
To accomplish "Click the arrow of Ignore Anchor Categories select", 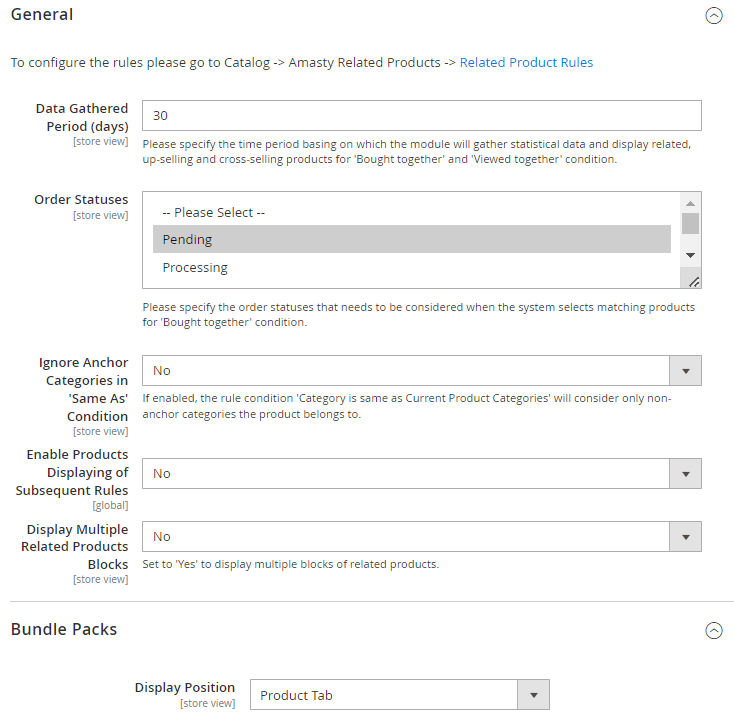I will click(x=685, y=371).
